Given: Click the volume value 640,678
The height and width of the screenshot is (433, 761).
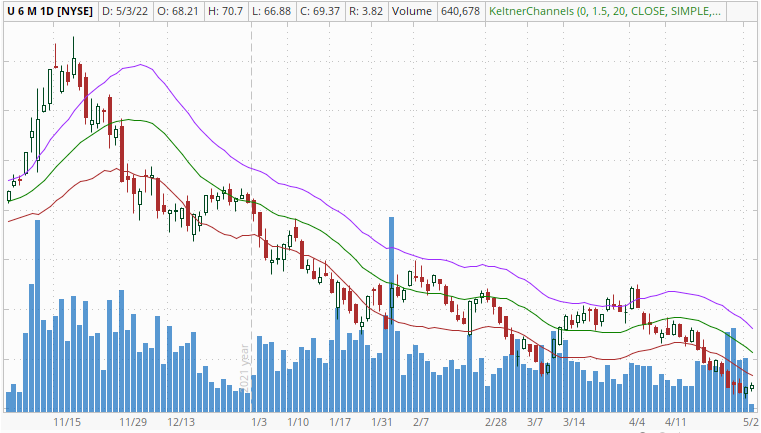Looking at the screenshot, I should tap(460, 11).
